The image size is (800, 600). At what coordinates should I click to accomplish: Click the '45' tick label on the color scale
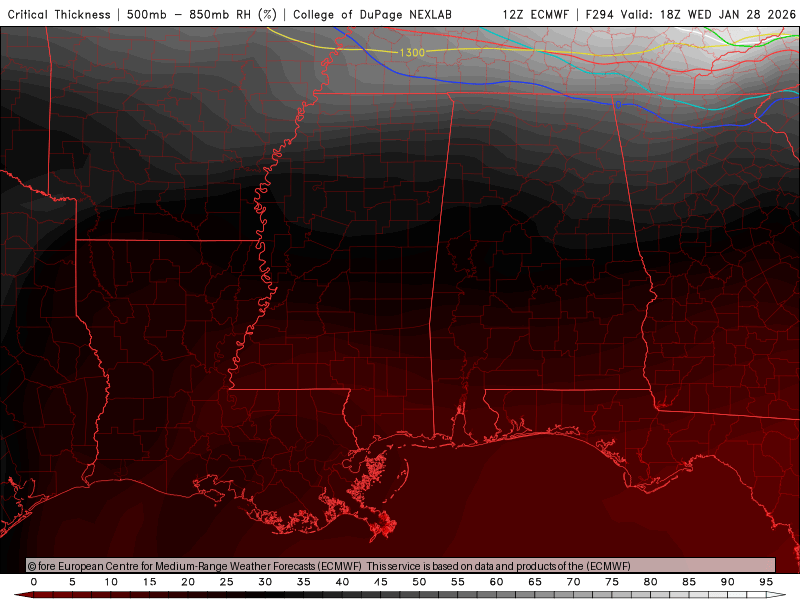click(x=381, y=582)
